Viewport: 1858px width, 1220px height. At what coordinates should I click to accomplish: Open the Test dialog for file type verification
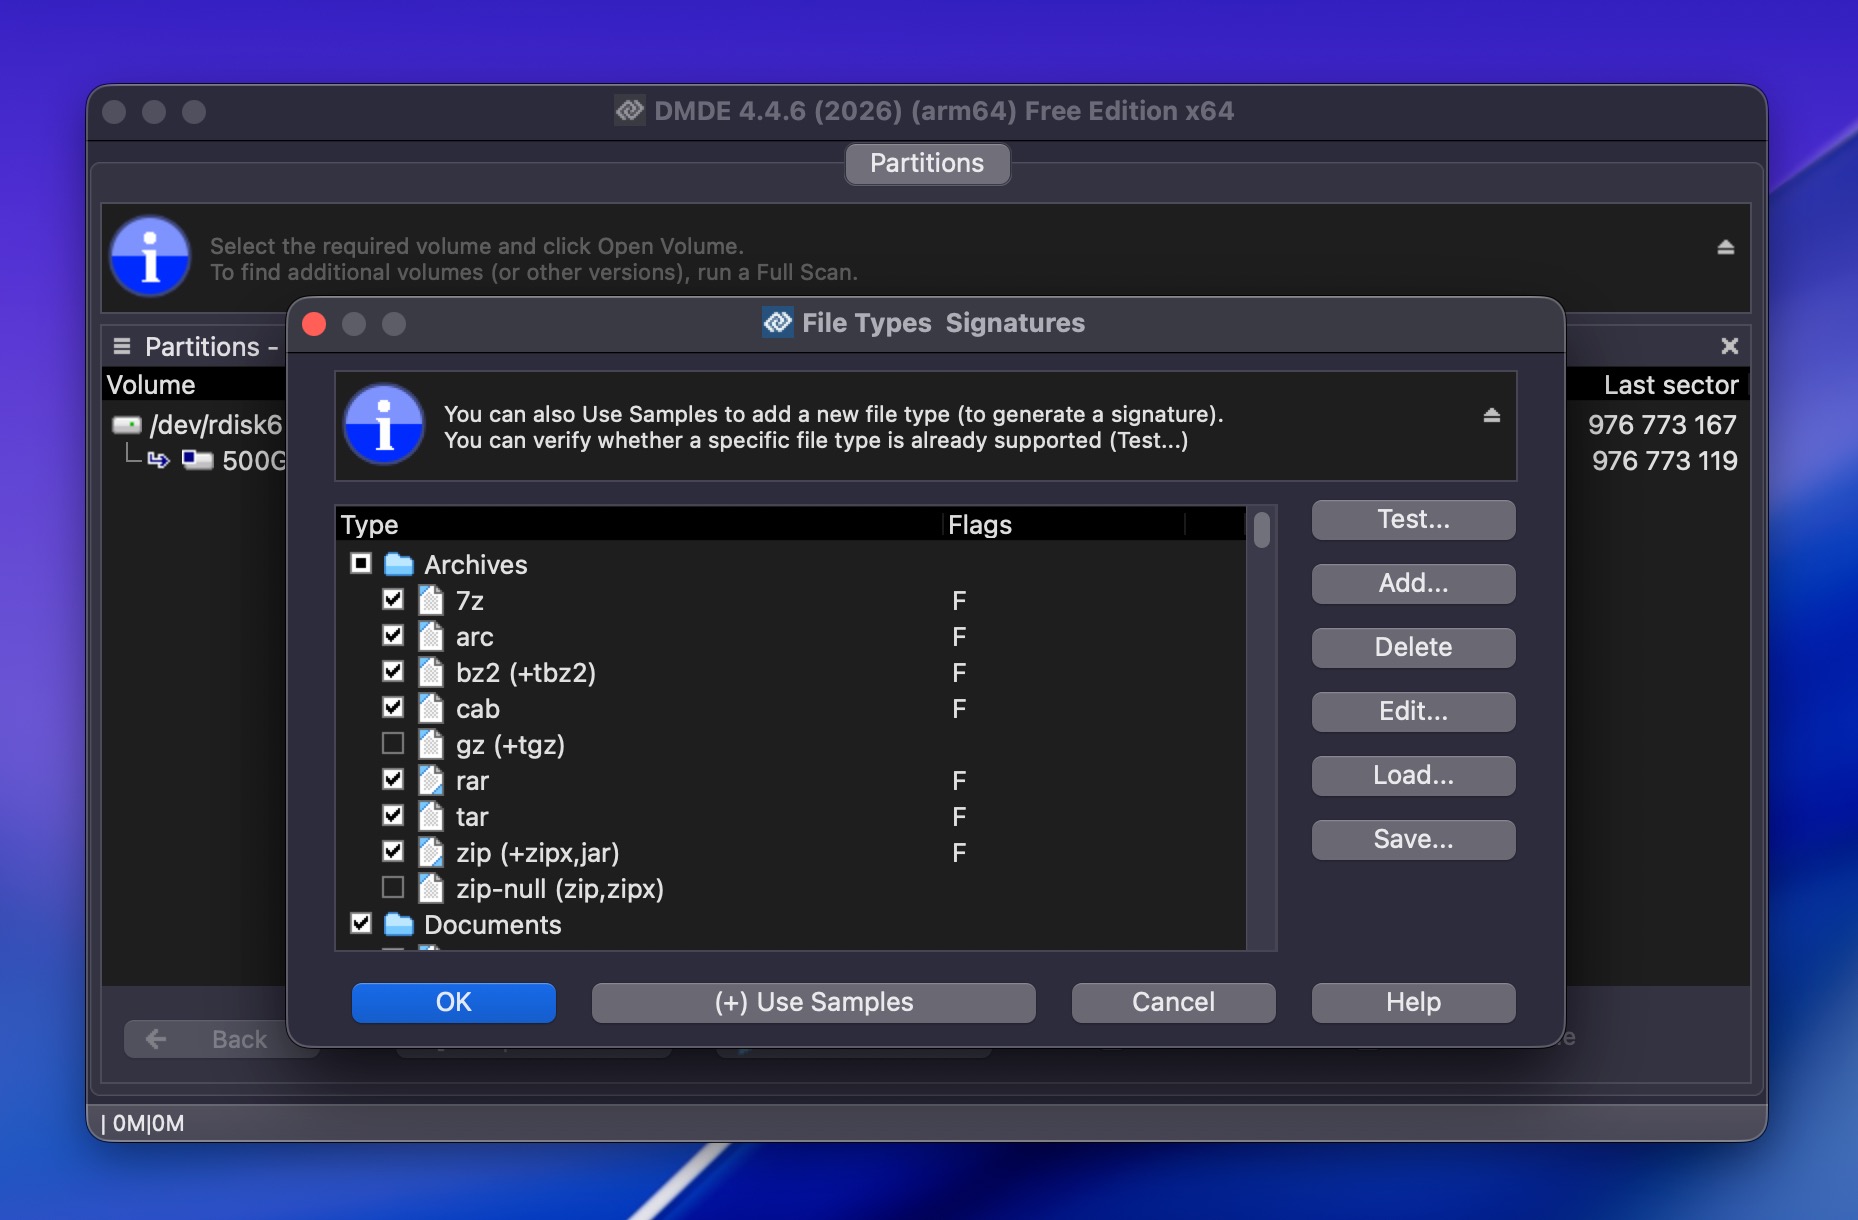pos(1412,519)
